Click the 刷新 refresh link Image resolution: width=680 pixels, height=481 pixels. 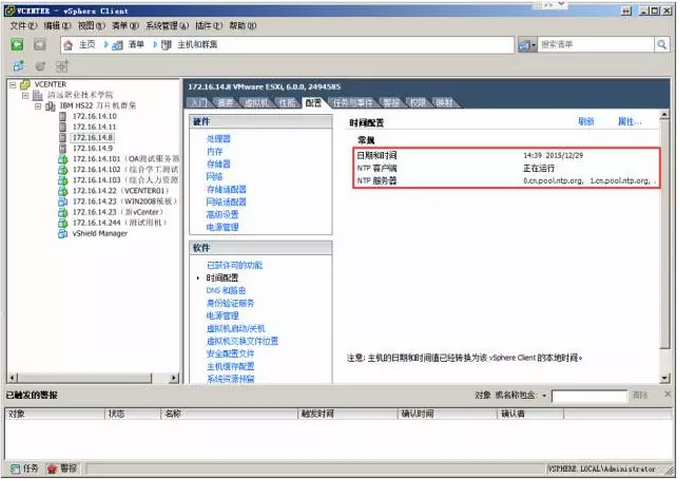click(586, 122)
